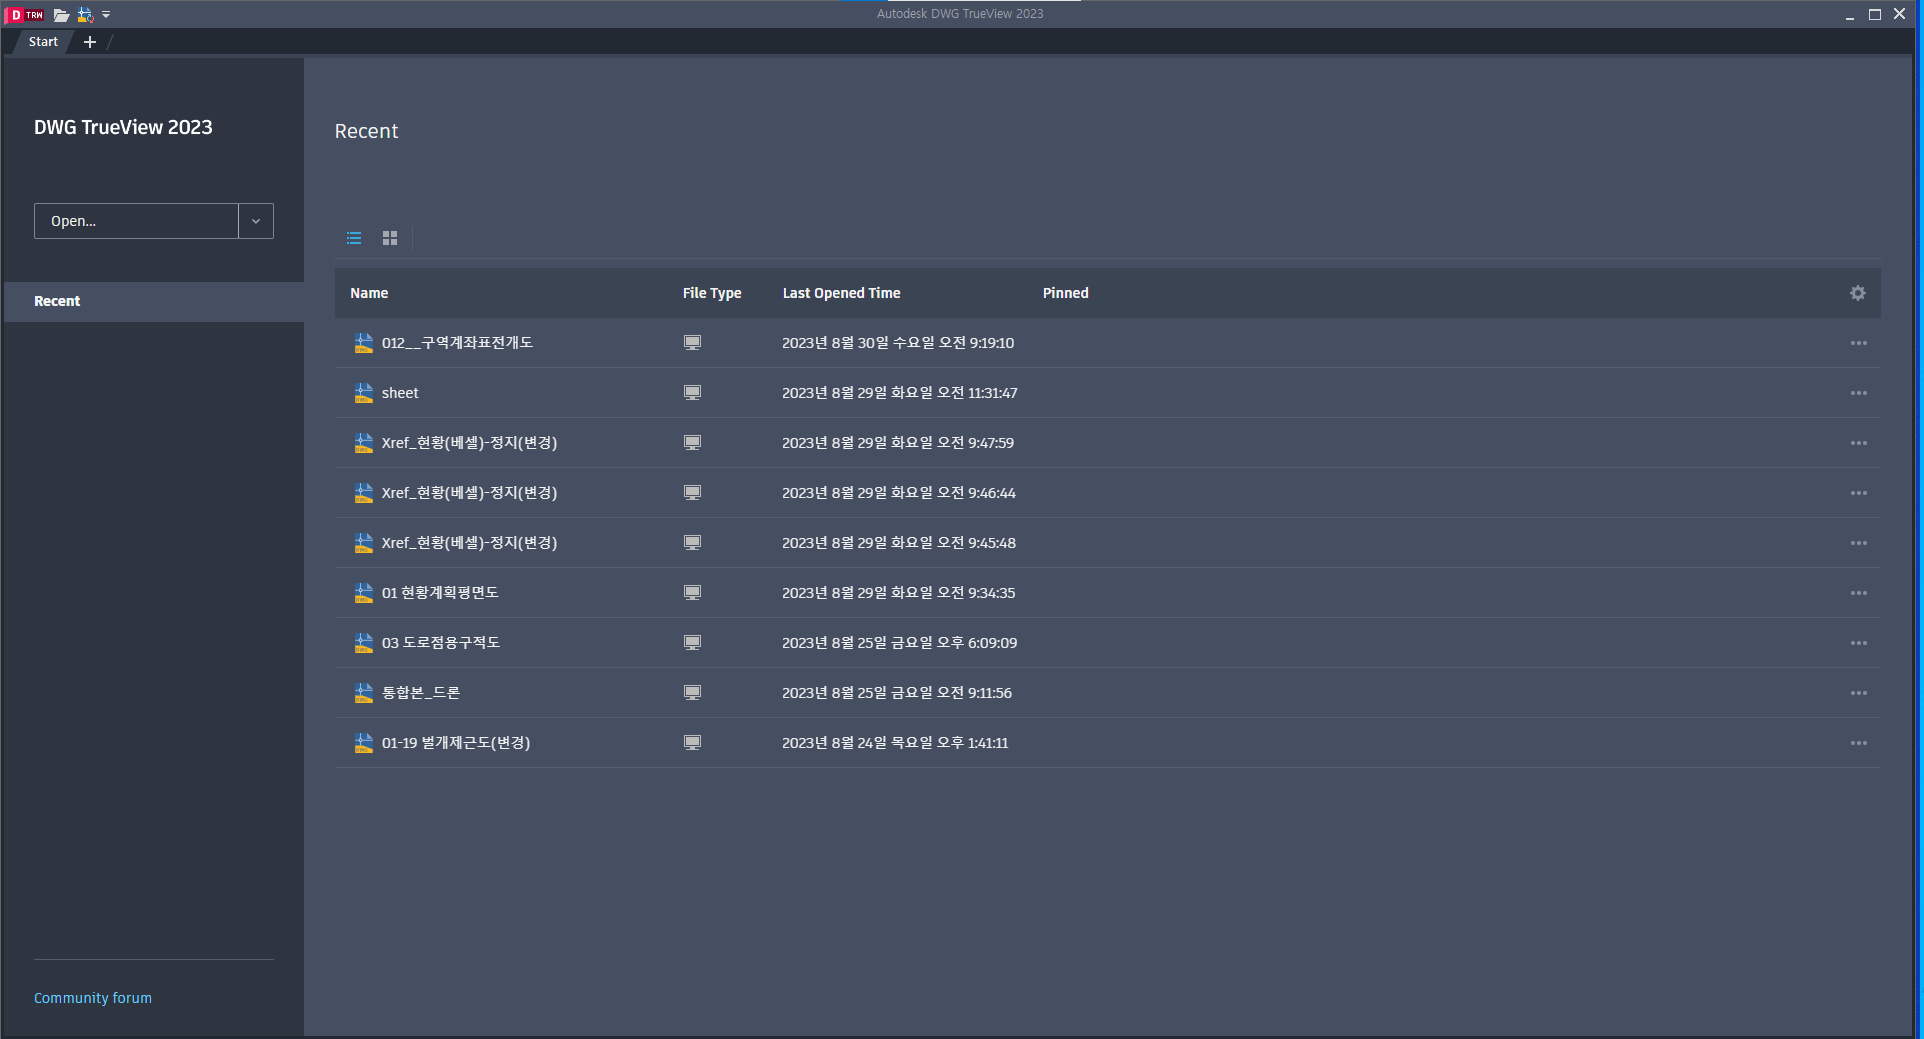The image size is (1924, 1039).
Task: Click the Pinned column header
Action: pyautogui.click(x=1065, y=293)
